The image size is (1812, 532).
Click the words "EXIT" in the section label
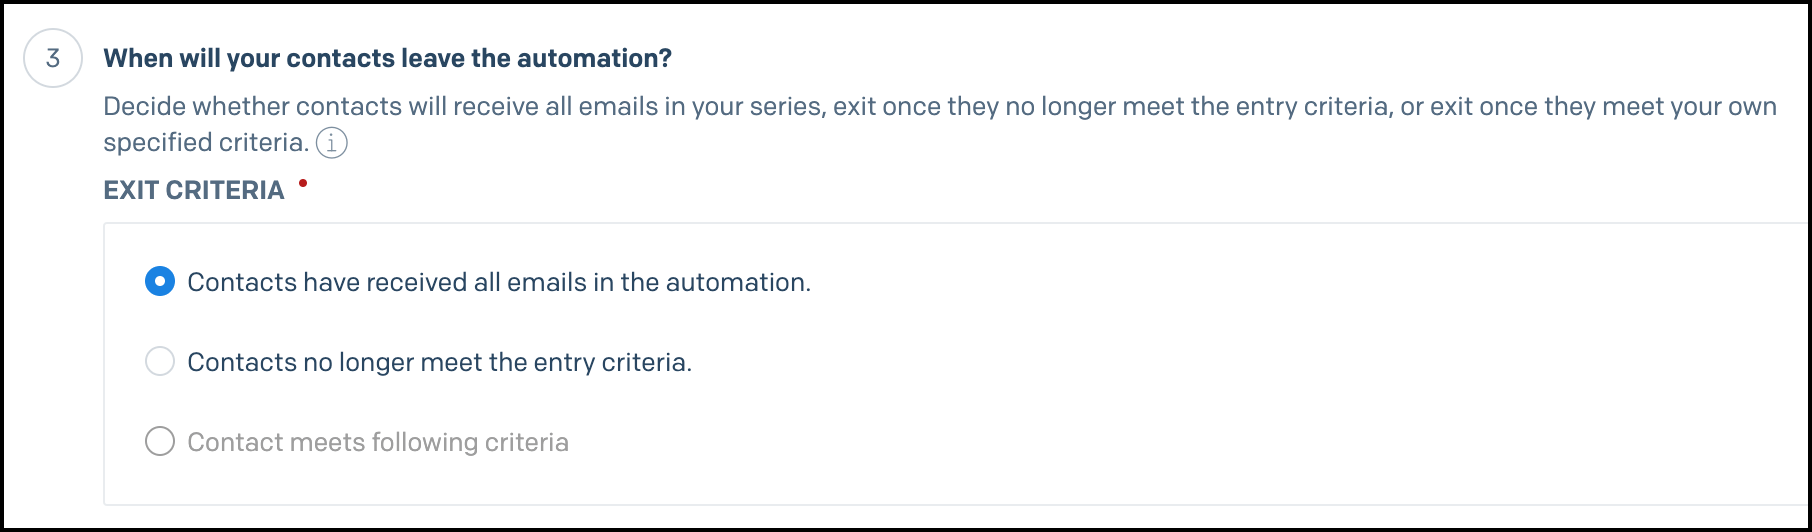click(x=131, y=190)
